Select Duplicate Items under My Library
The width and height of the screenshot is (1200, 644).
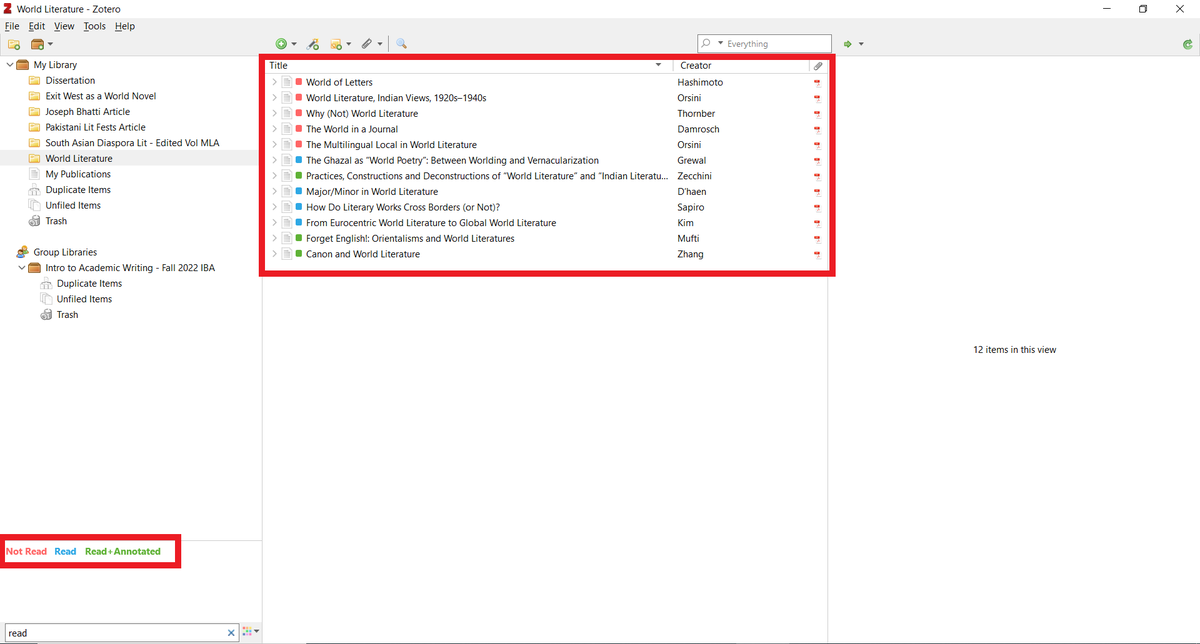click(78, 190)
